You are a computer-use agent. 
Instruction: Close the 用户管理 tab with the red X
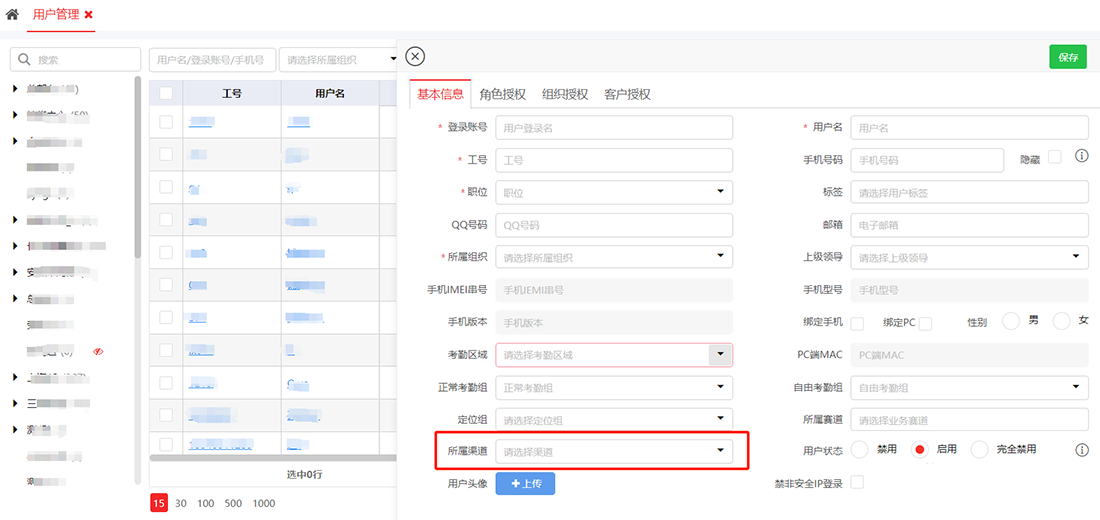[x=89, y=15]
